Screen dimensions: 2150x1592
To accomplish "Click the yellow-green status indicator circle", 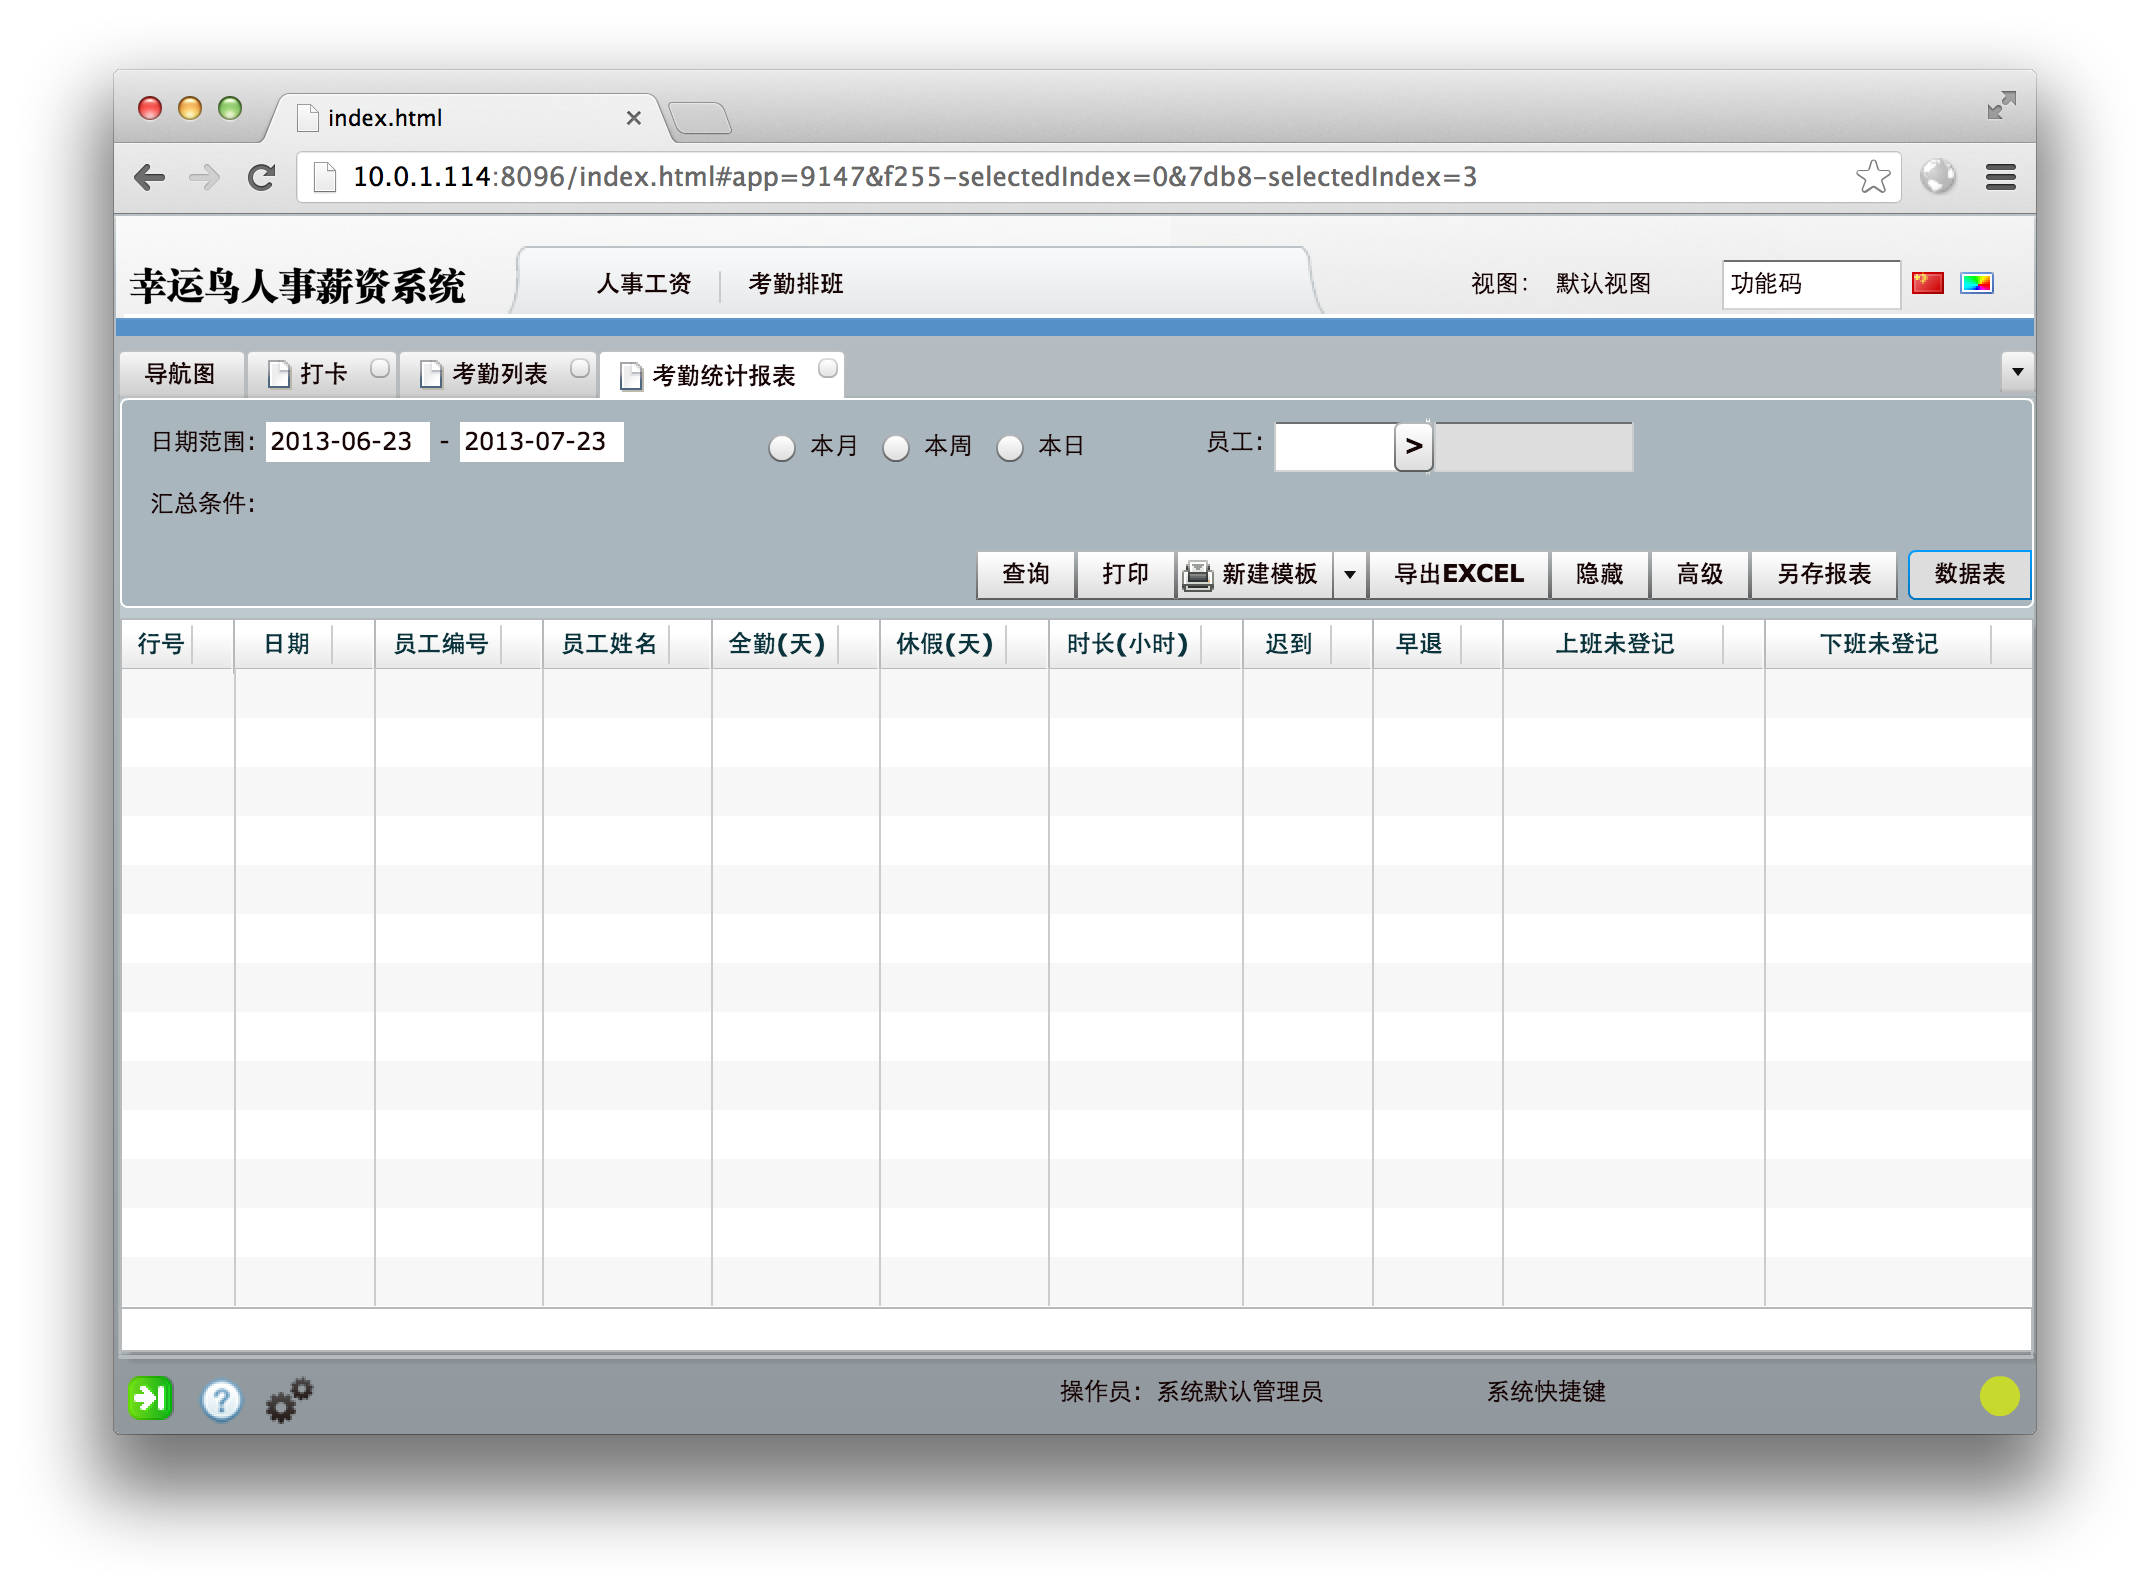I will point(1999,1396).
